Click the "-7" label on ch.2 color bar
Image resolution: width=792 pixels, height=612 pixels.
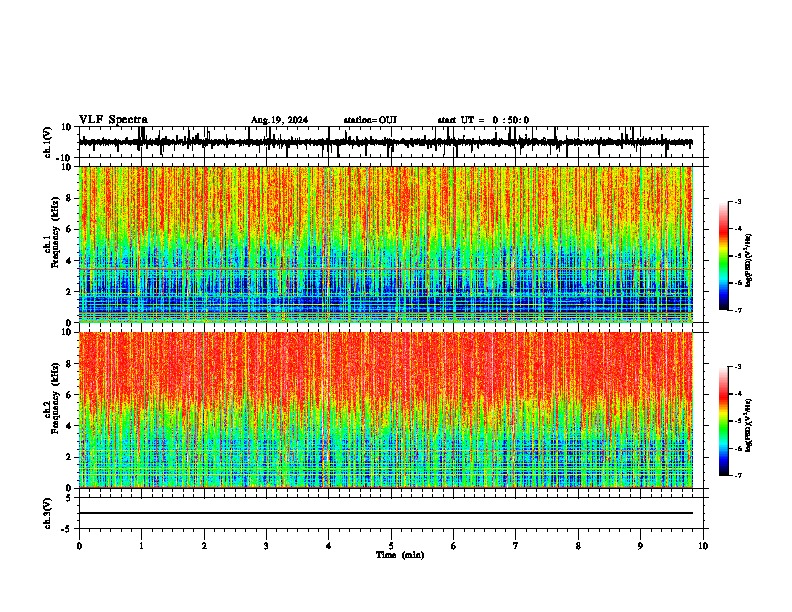(738, 475)
